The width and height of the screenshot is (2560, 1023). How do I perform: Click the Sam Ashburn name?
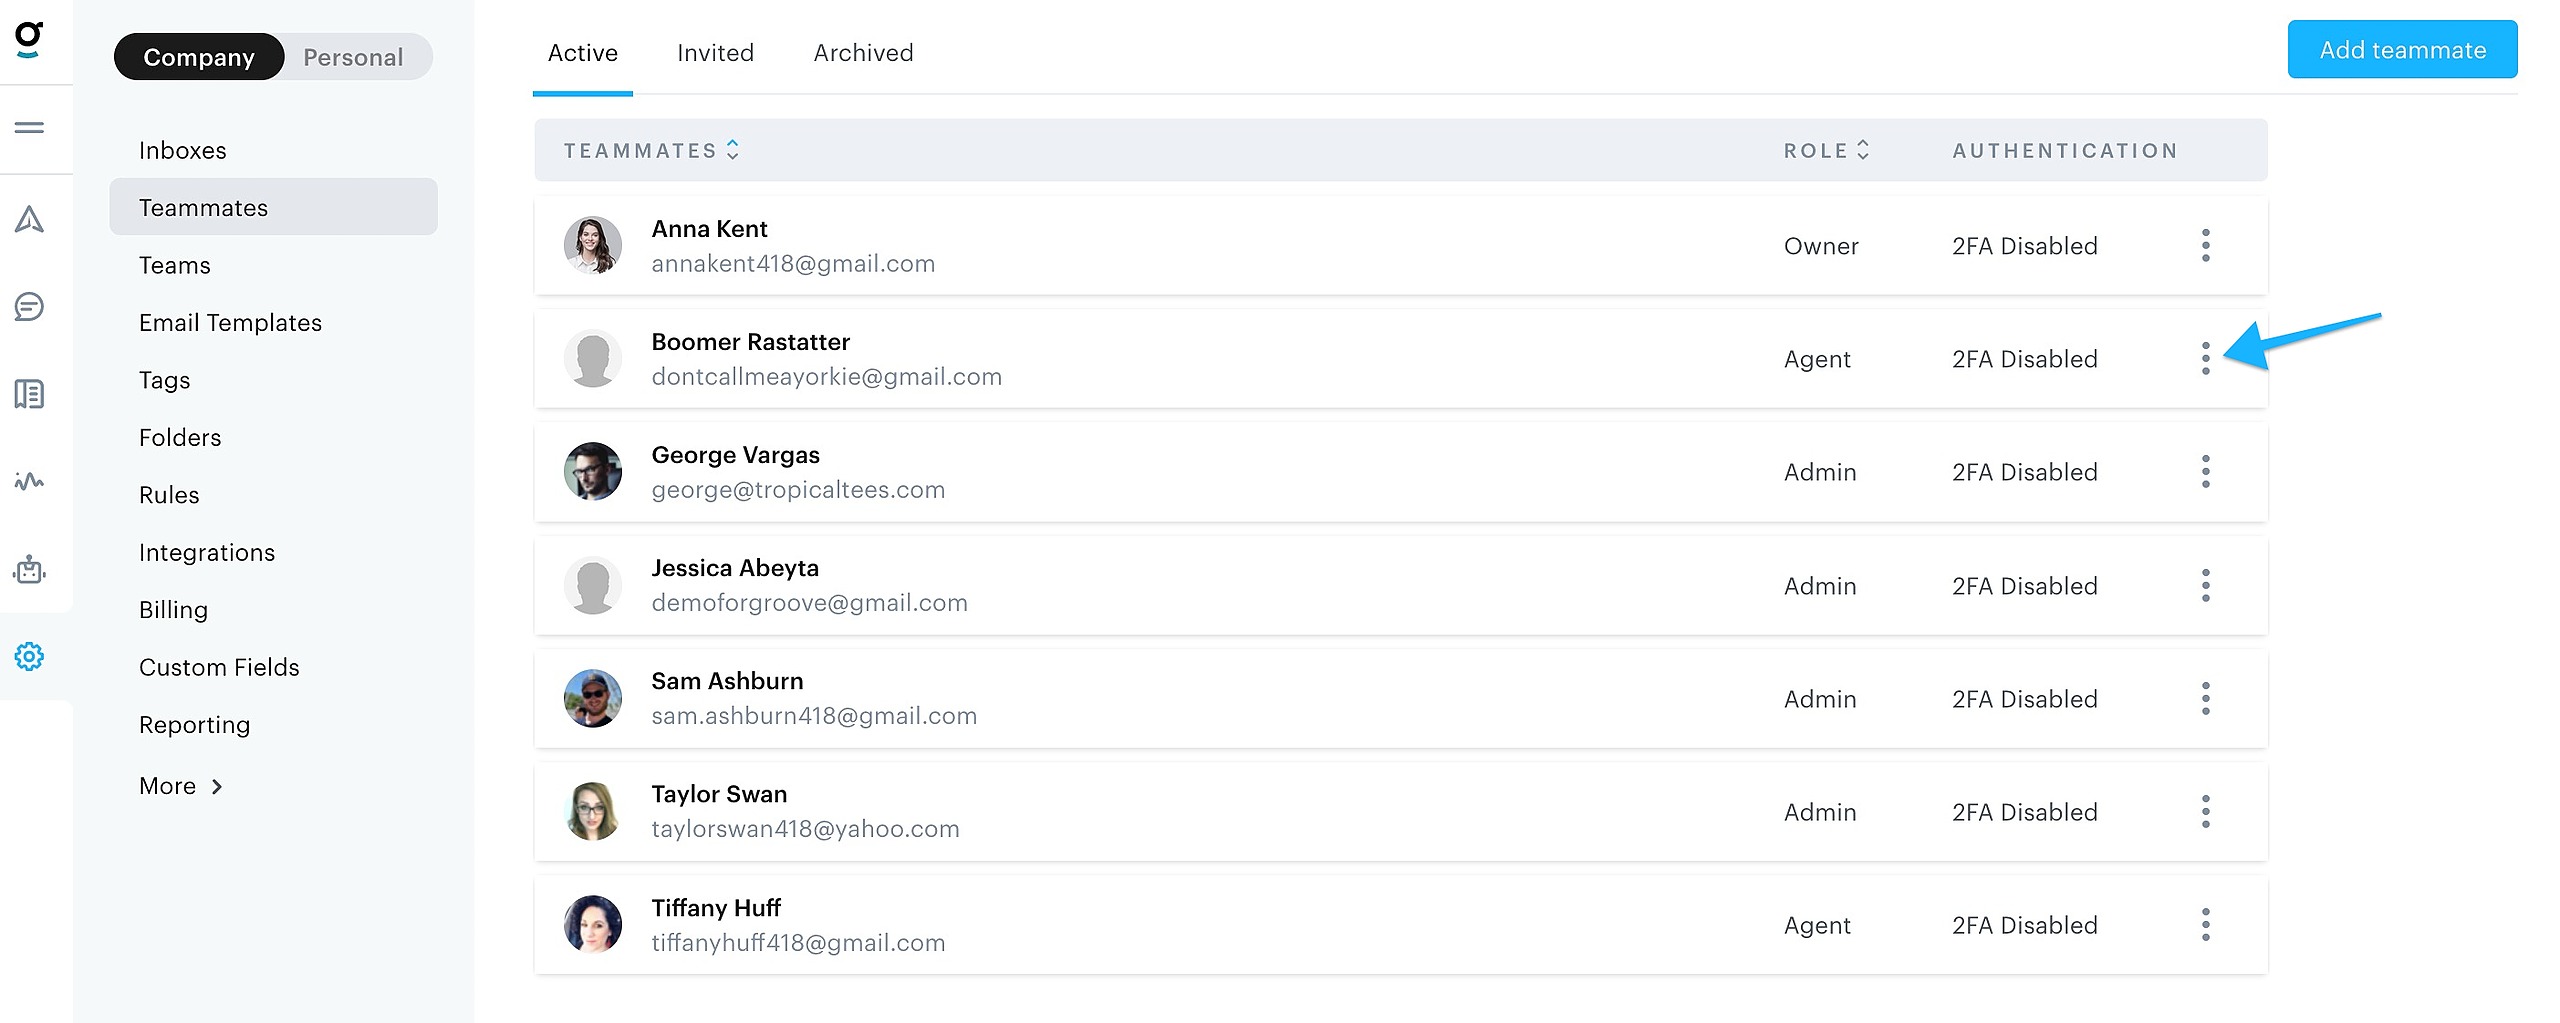(727, 681)
